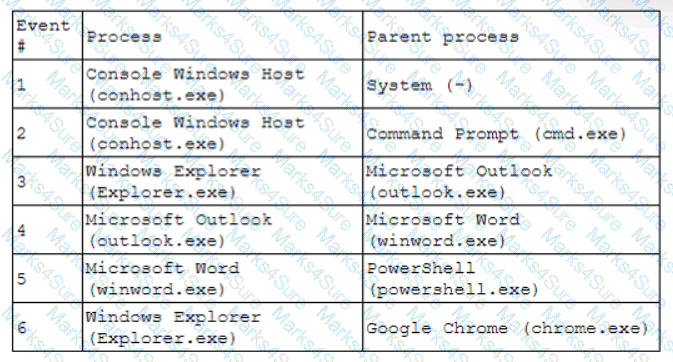The width and height of the screenshot is (673, 362).
Task: Select event number 4 cell
Action: (48, 230)
